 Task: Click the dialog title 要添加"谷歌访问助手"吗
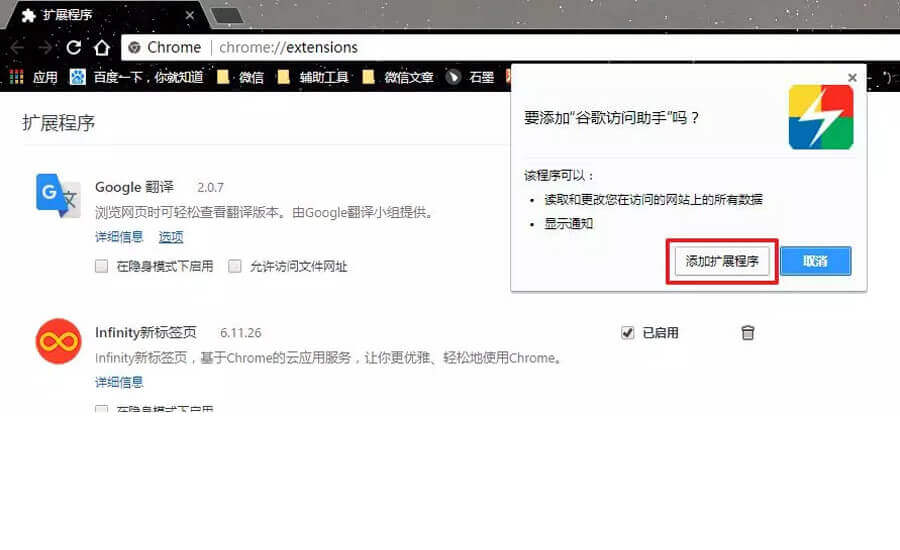point(611,118)
